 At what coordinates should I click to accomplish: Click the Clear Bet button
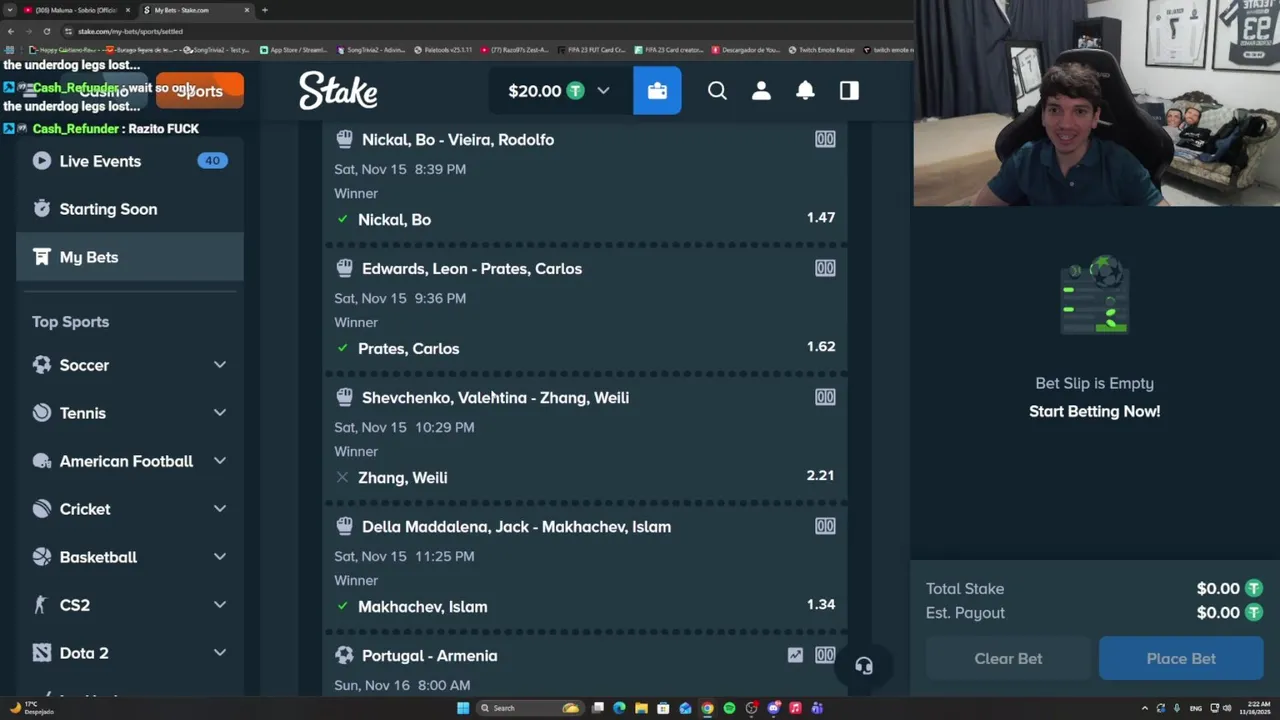click(x=1008, y=658)
